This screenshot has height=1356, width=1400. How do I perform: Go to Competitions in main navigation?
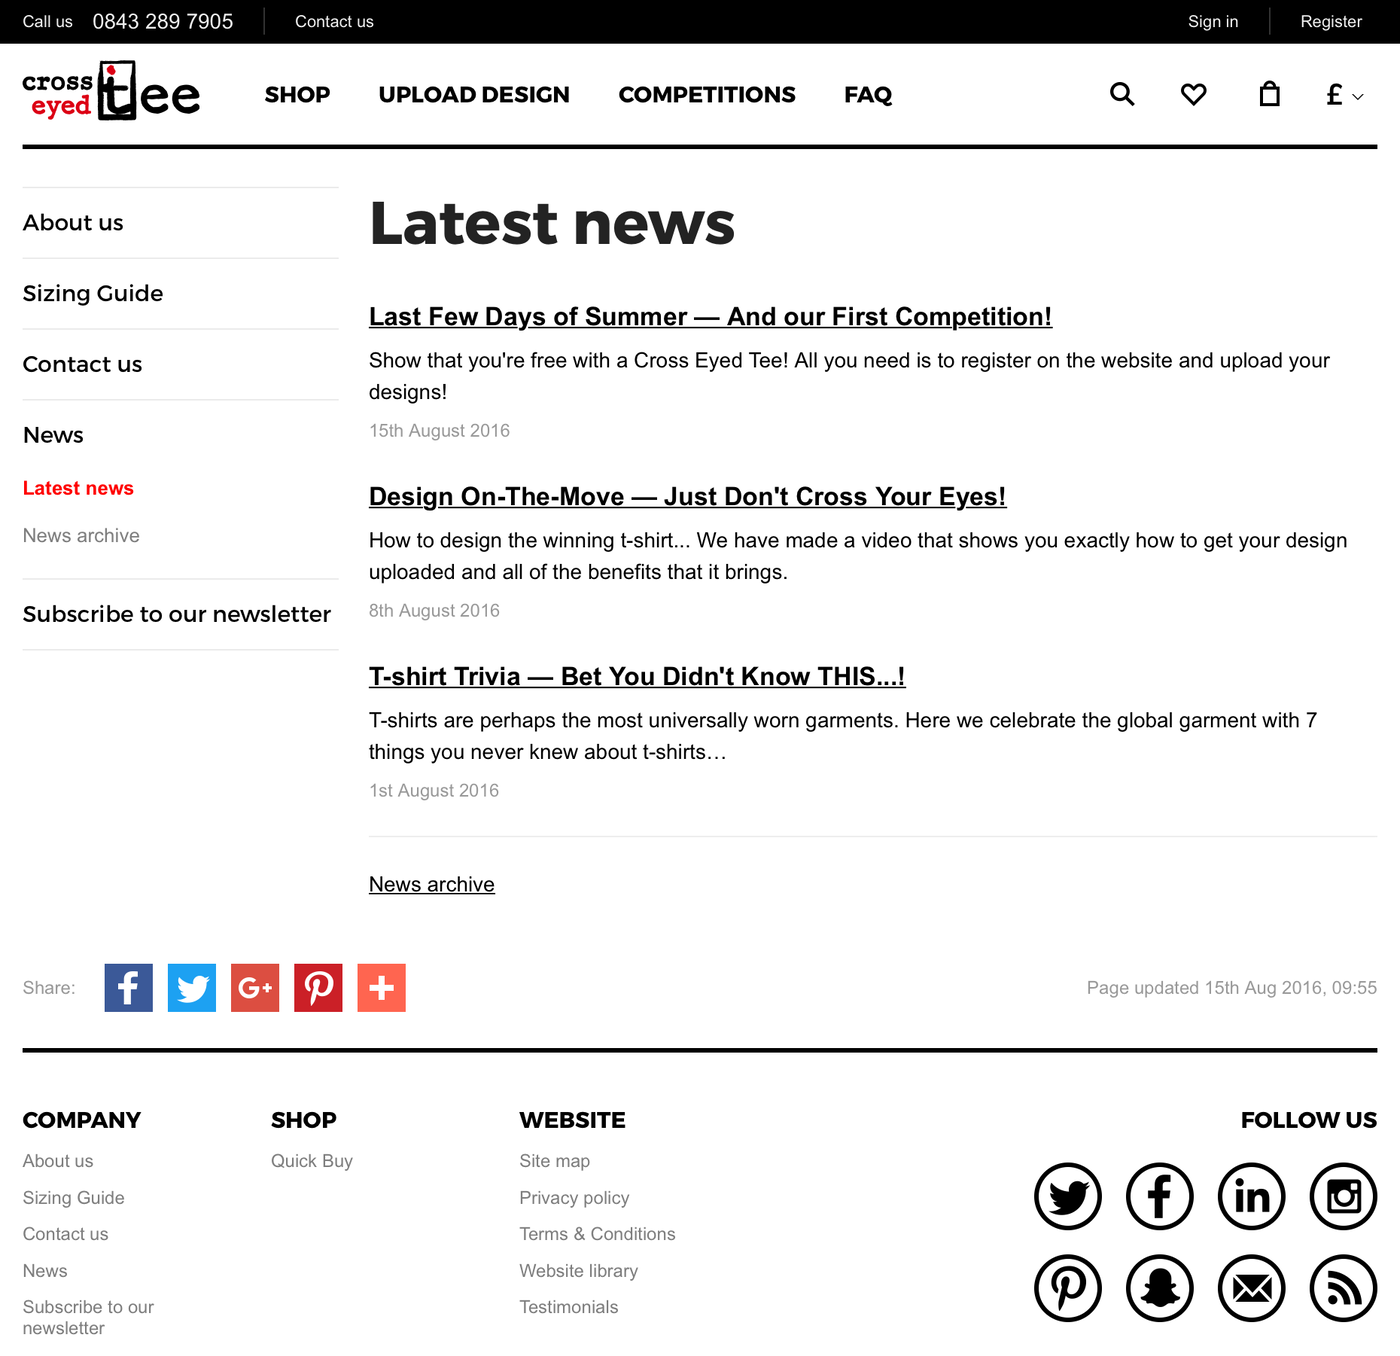pos(707,95)
